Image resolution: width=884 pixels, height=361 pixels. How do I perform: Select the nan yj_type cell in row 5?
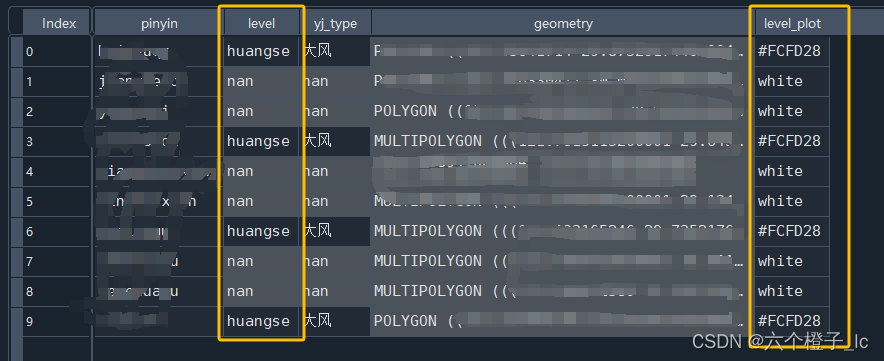[x=335, y=201]
